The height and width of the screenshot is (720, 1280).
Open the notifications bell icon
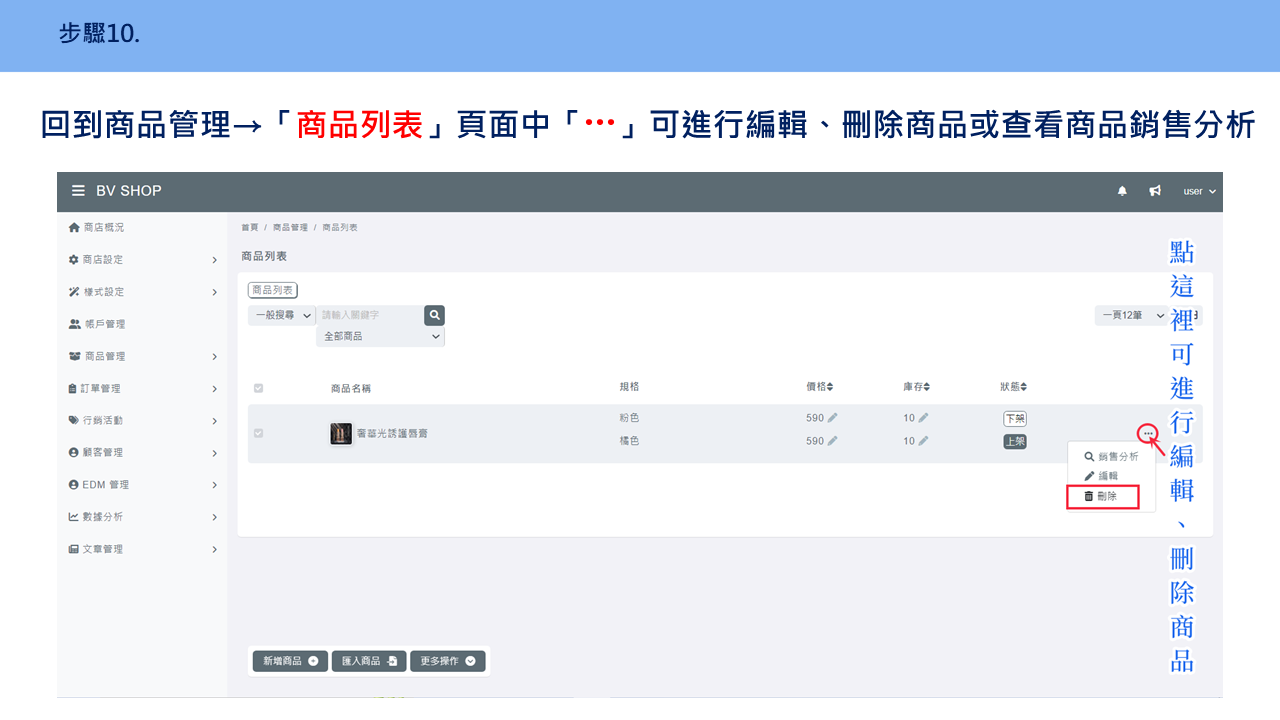(1122, 191)
